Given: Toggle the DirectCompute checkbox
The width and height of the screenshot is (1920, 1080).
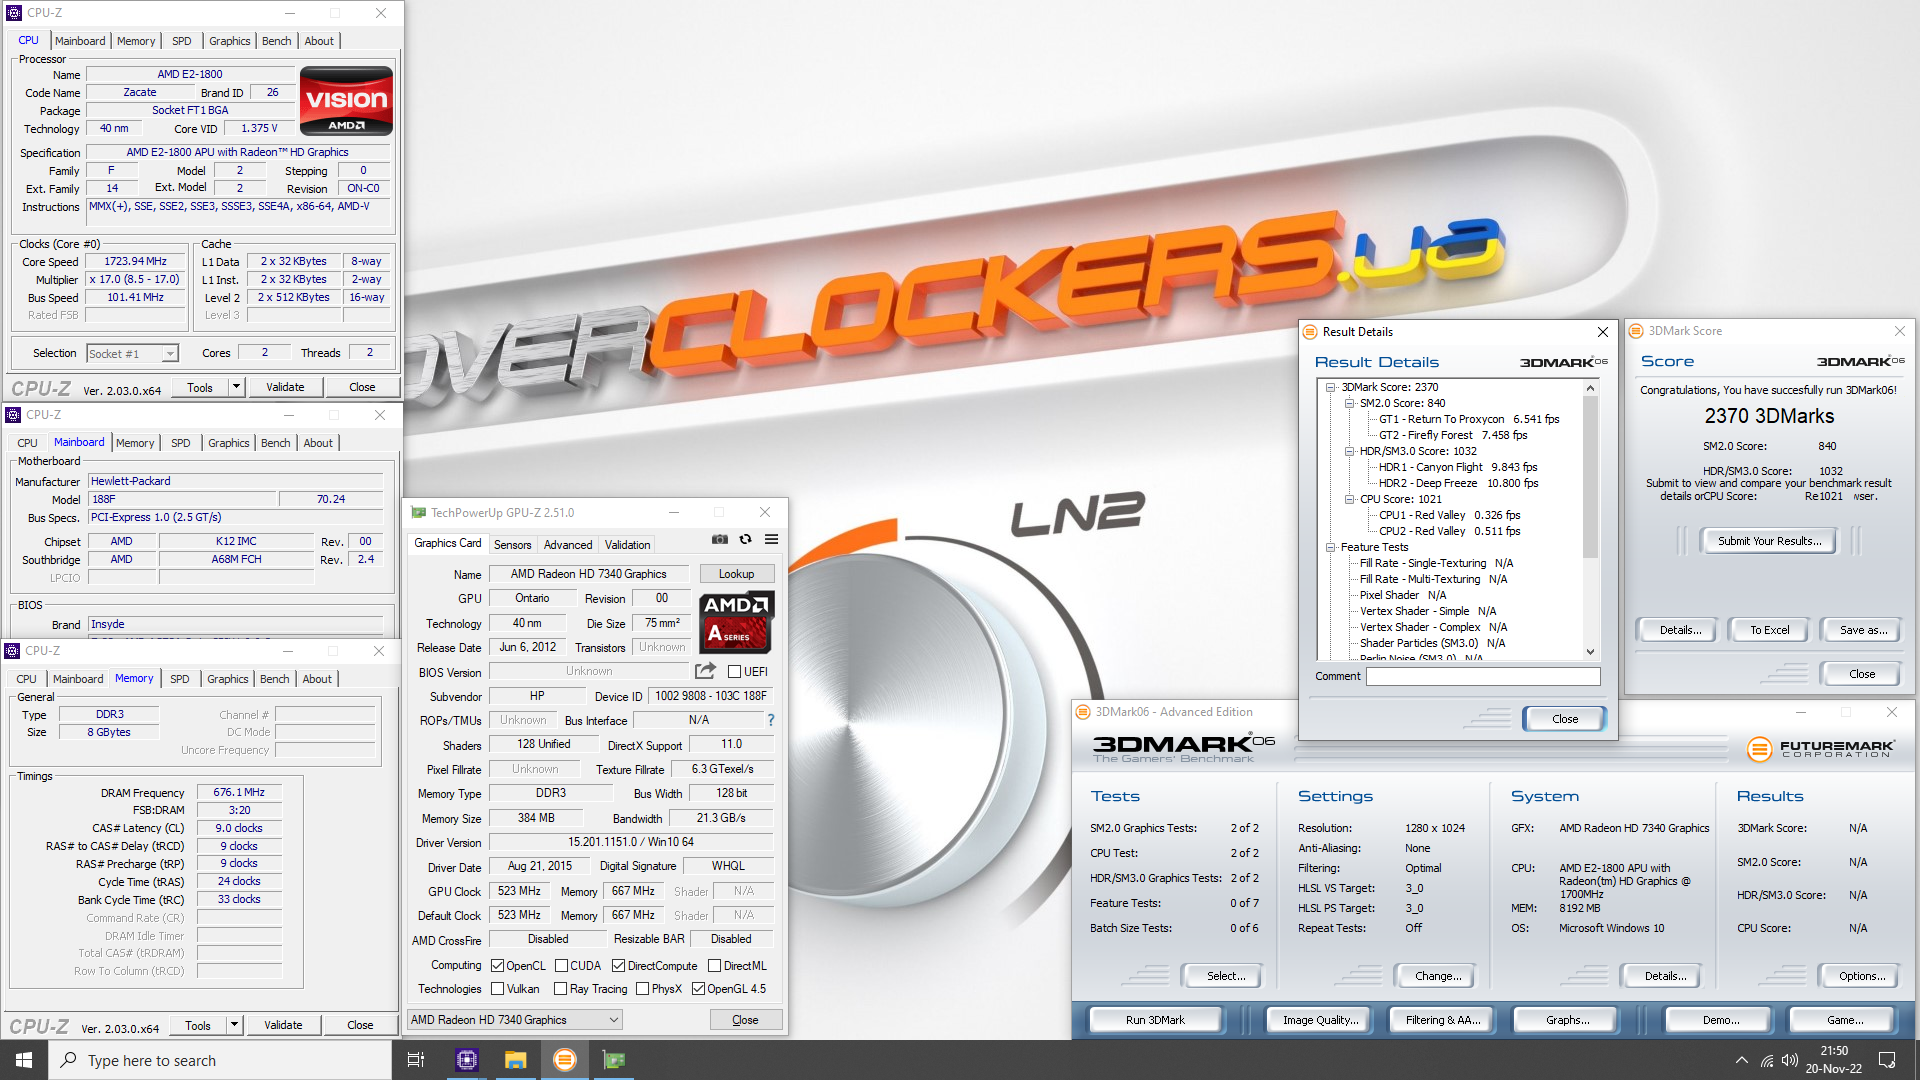Looking at the screenshot, I should pyautogui.click(x=618, y=966).
